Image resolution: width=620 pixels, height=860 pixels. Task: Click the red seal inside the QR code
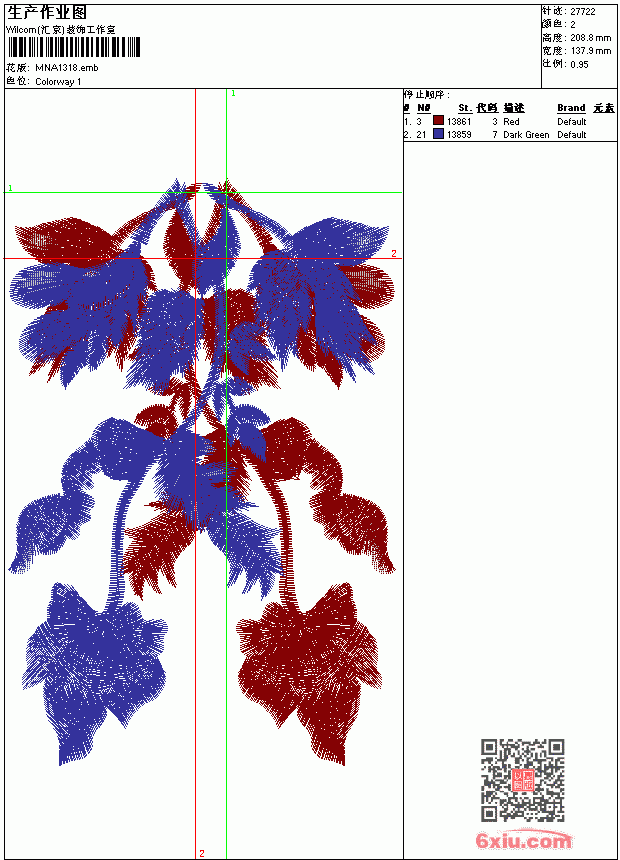click(523, 780)
